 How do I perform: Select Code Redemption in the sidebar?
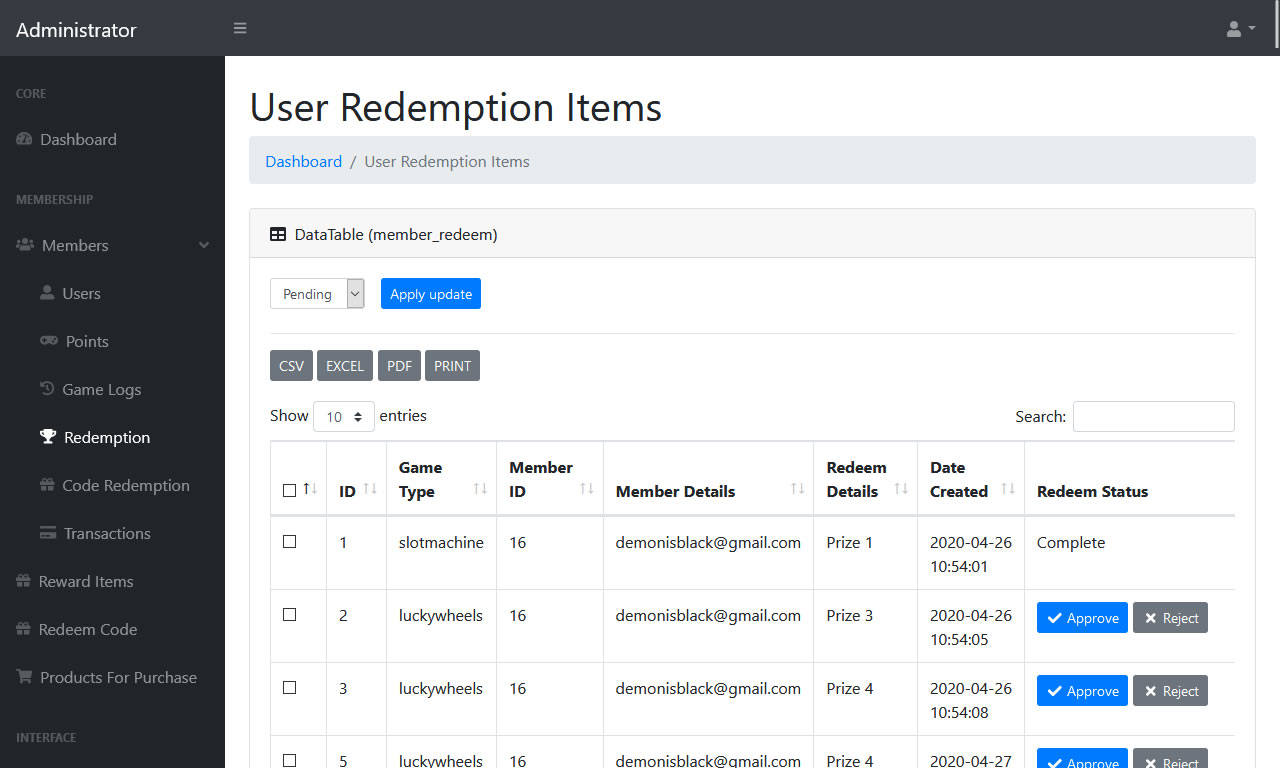pos(48,485)
